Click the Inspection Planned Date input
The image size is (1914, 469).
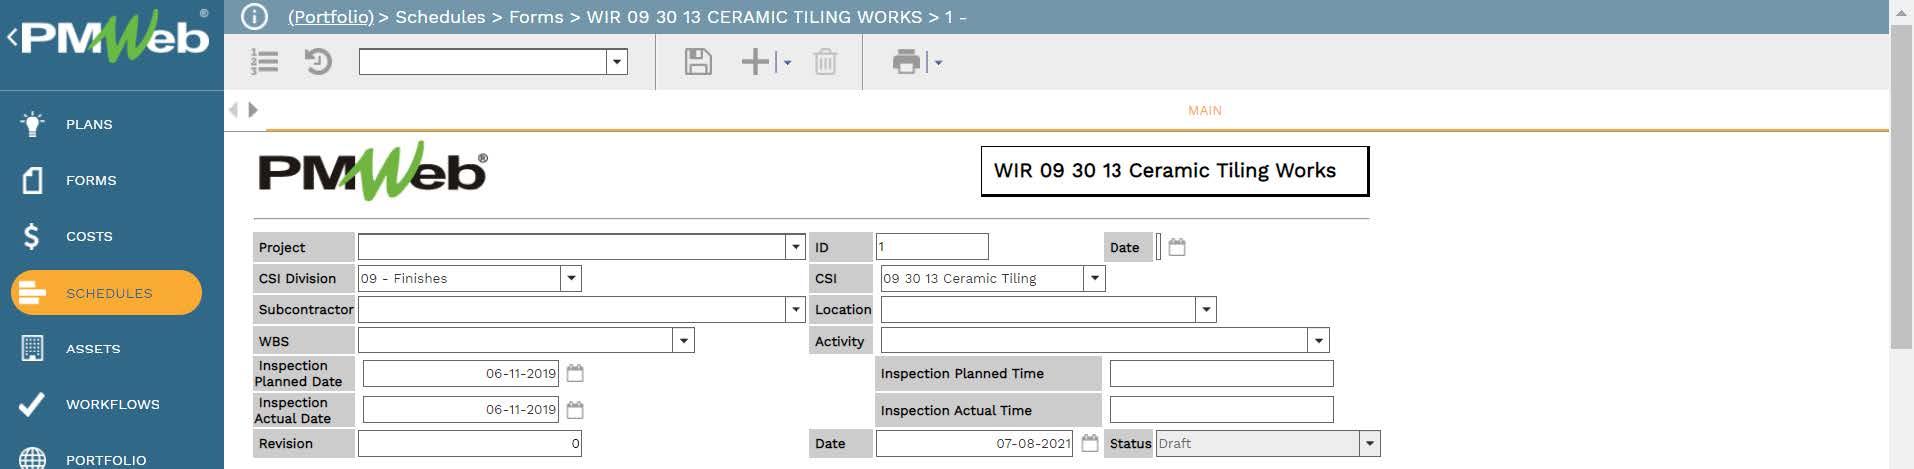461,373
